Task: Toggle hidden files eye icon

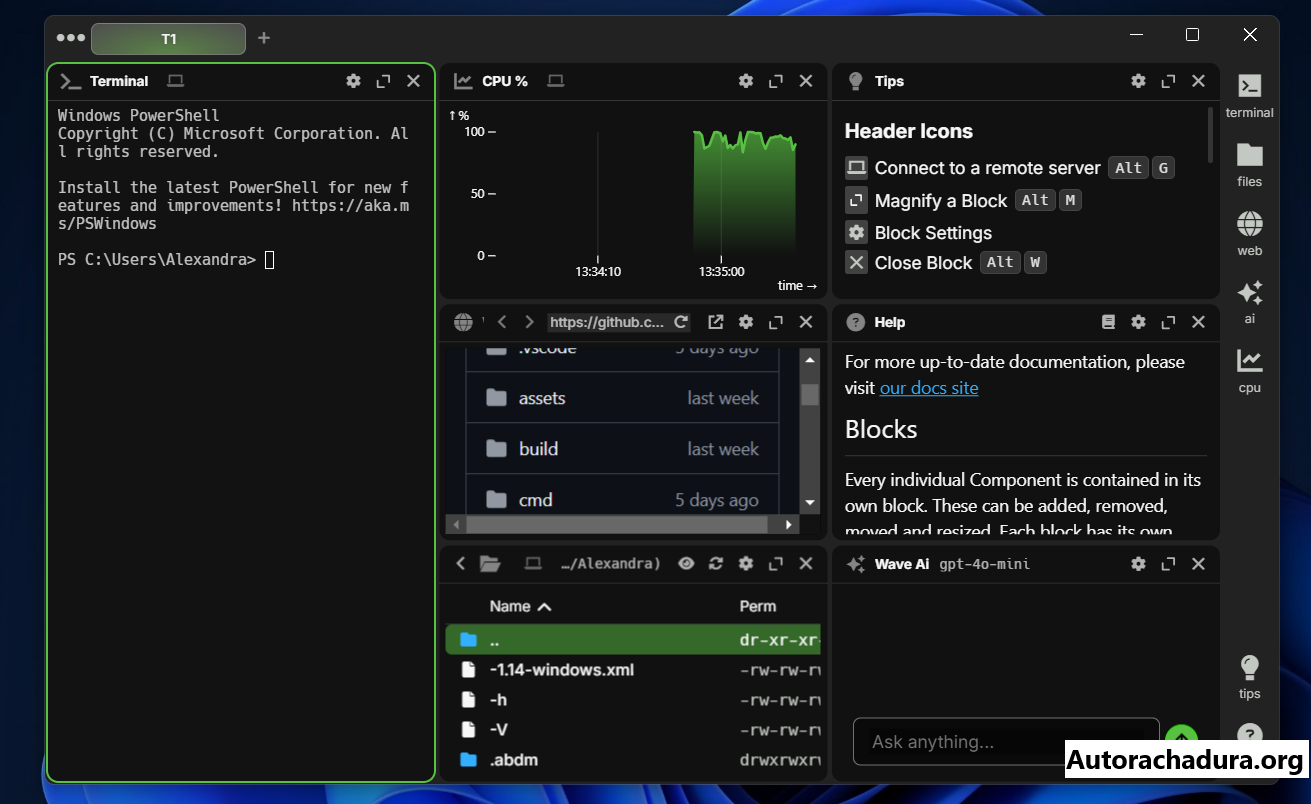Action: pos(686,564)
